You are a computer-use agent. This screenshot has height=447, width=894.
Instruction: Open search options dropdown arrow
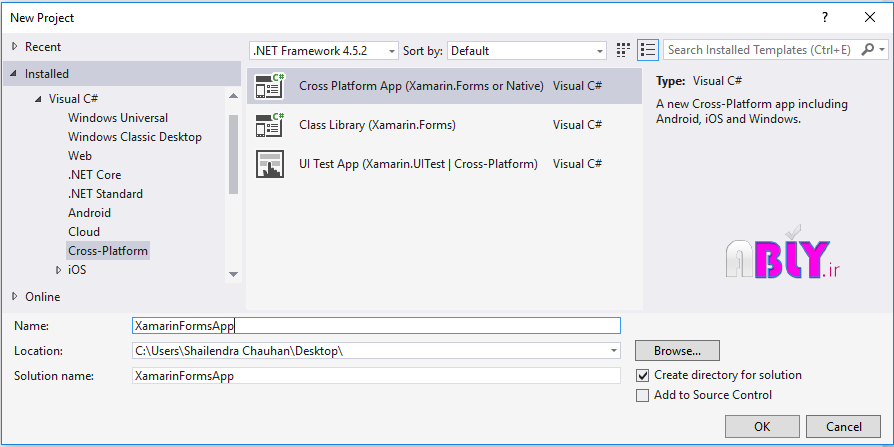[x=883, y=50]
